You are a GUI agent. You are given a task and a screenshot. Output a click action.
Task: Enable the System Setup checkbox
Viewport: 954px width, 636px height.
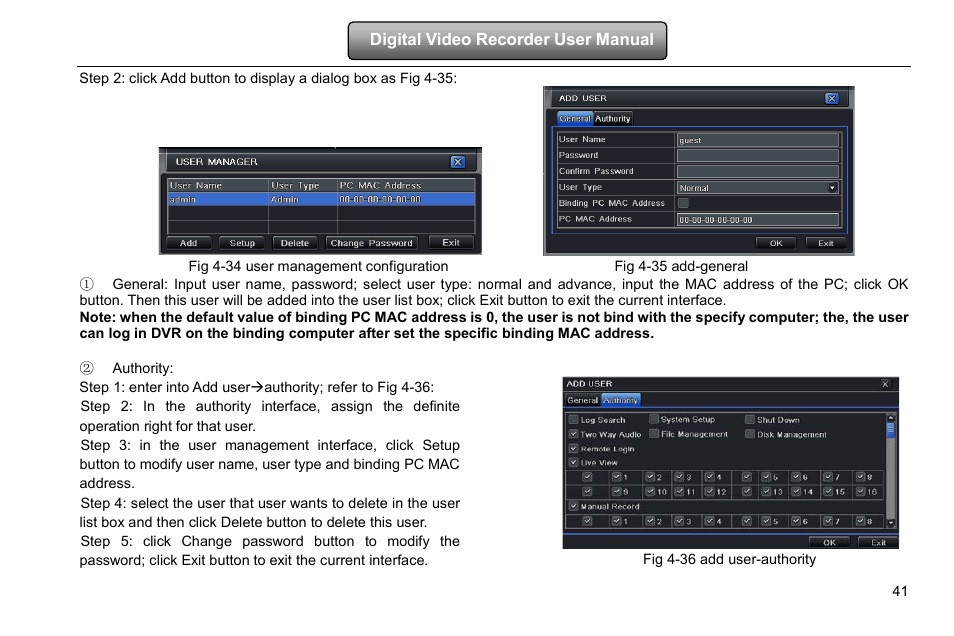click(654, 419)
